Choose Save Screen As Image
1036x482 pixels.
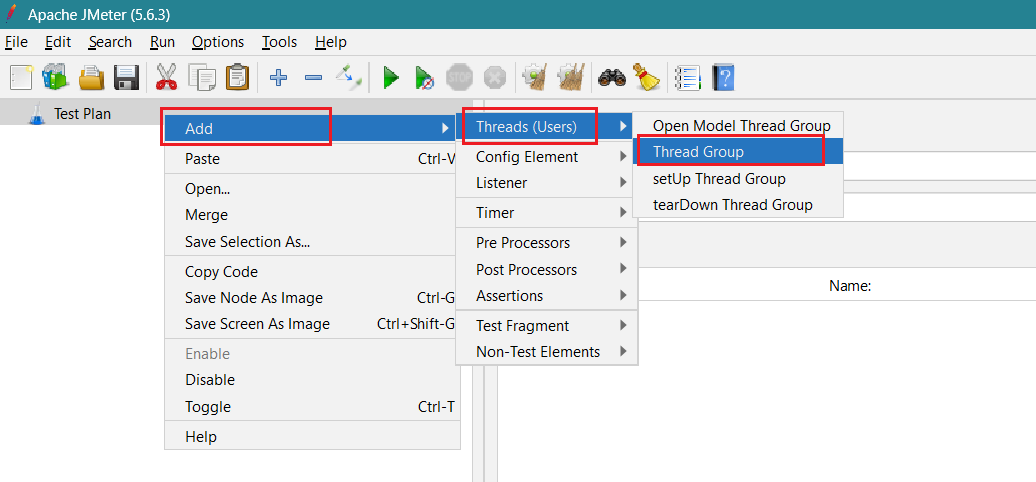(x=311, y=324)
